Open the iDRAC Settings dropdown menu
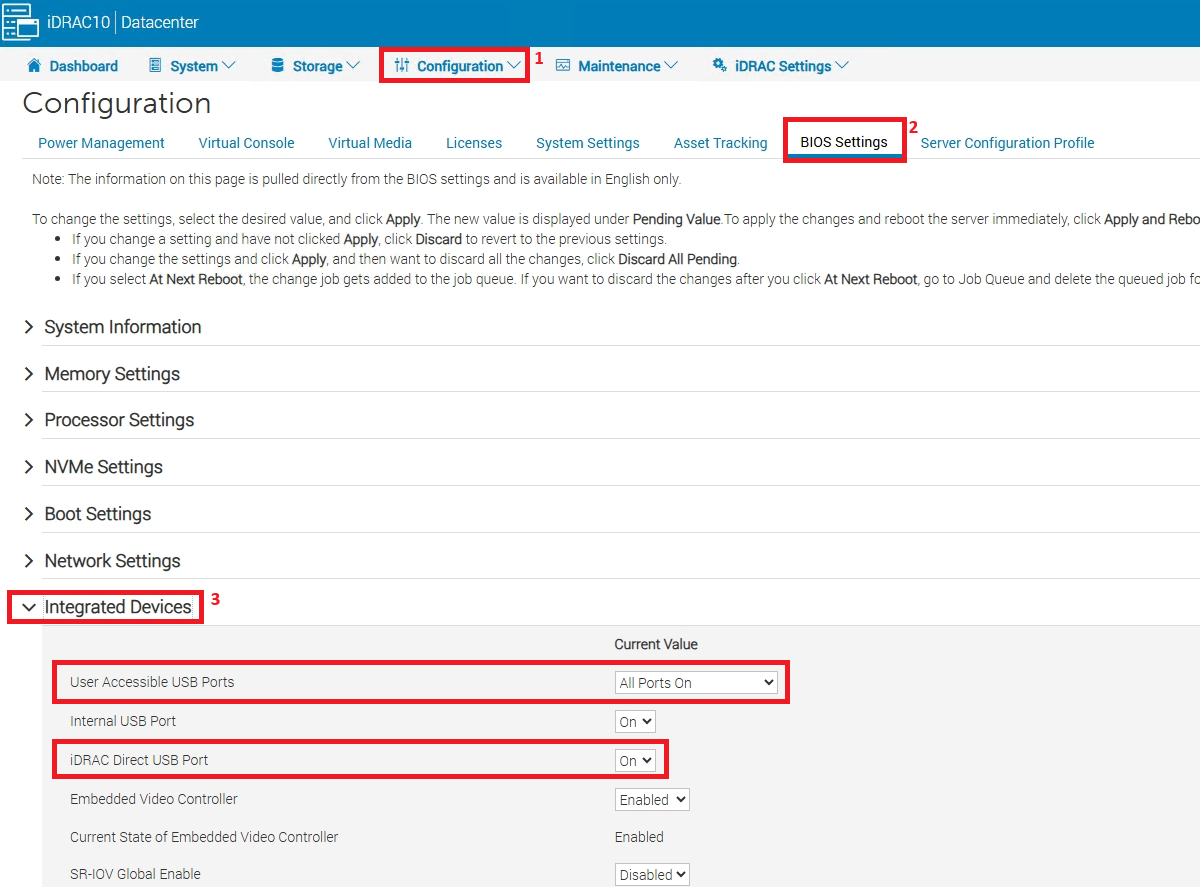Screen dimensions: 1200x887 [781, 66]
